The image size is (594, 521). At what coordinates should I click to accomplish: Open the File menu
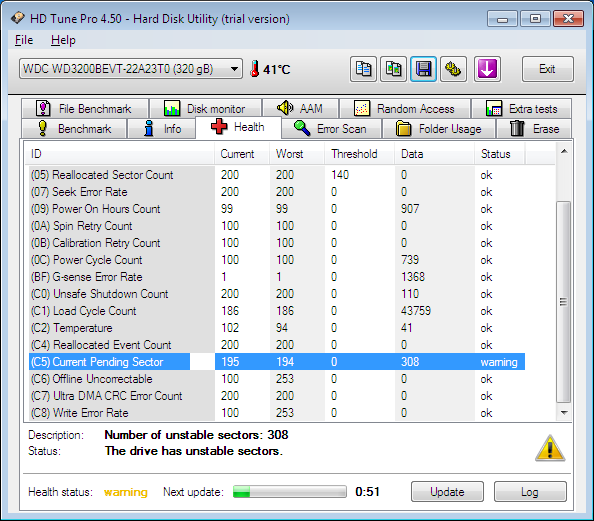point(24,40)
